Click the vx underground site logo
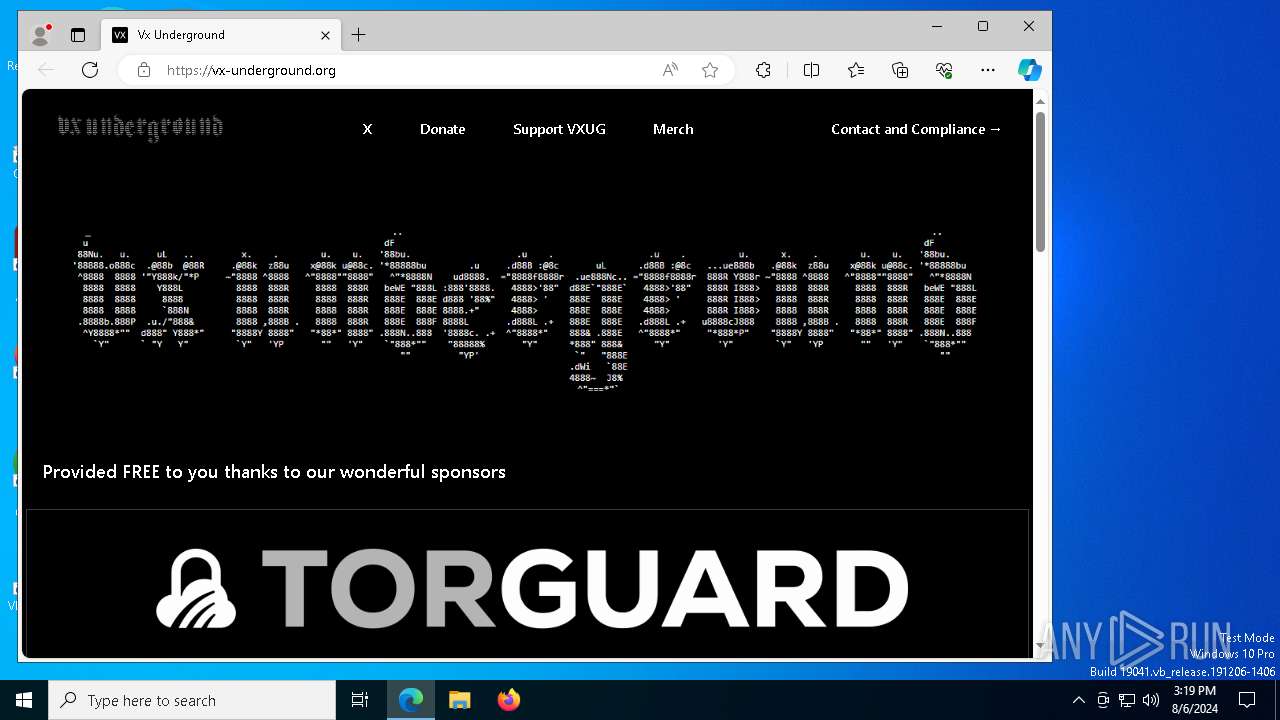This screenshot has width=1280, height=720. pyautogui.click(x=140, y=128)
